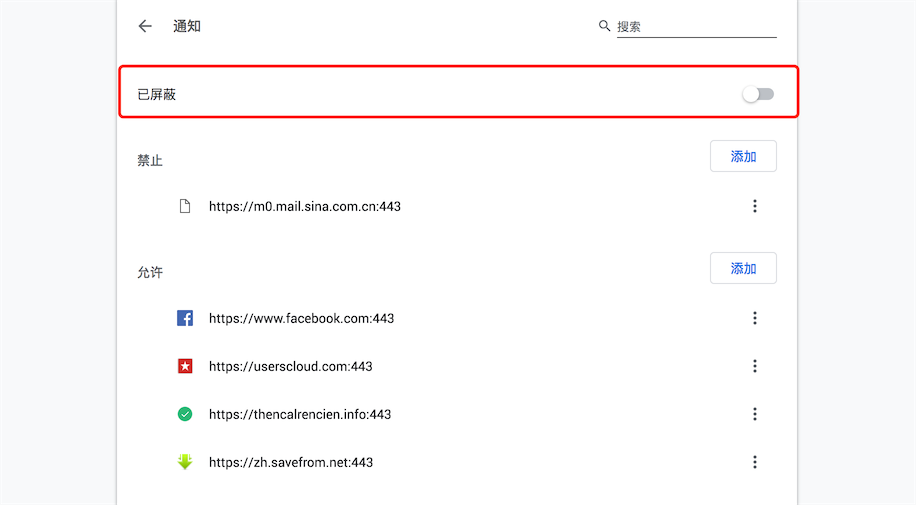Image resolution: width=916 pixels, height=505 pixels.
Task: Click the green checkmark favicon of thencalrencien
Action: point(185,414)
